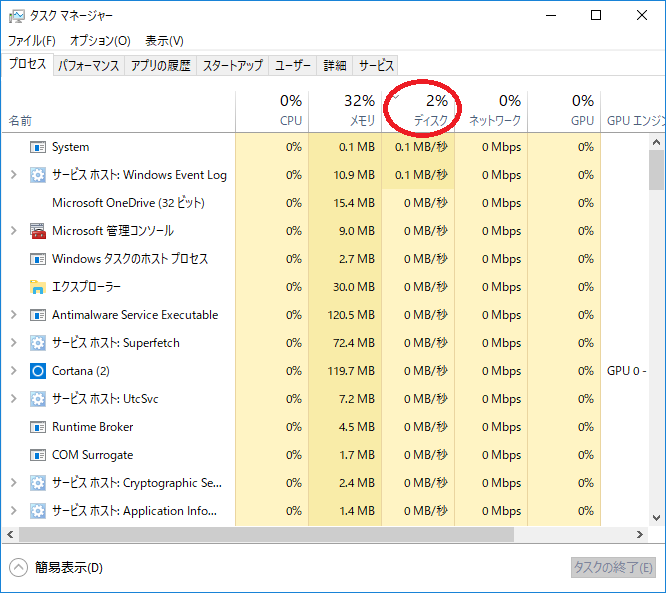Expand the Microsoft 管理コンソール row
Image resolution: width=666 pixels, height=593 pixels.
tap(14, 231)
